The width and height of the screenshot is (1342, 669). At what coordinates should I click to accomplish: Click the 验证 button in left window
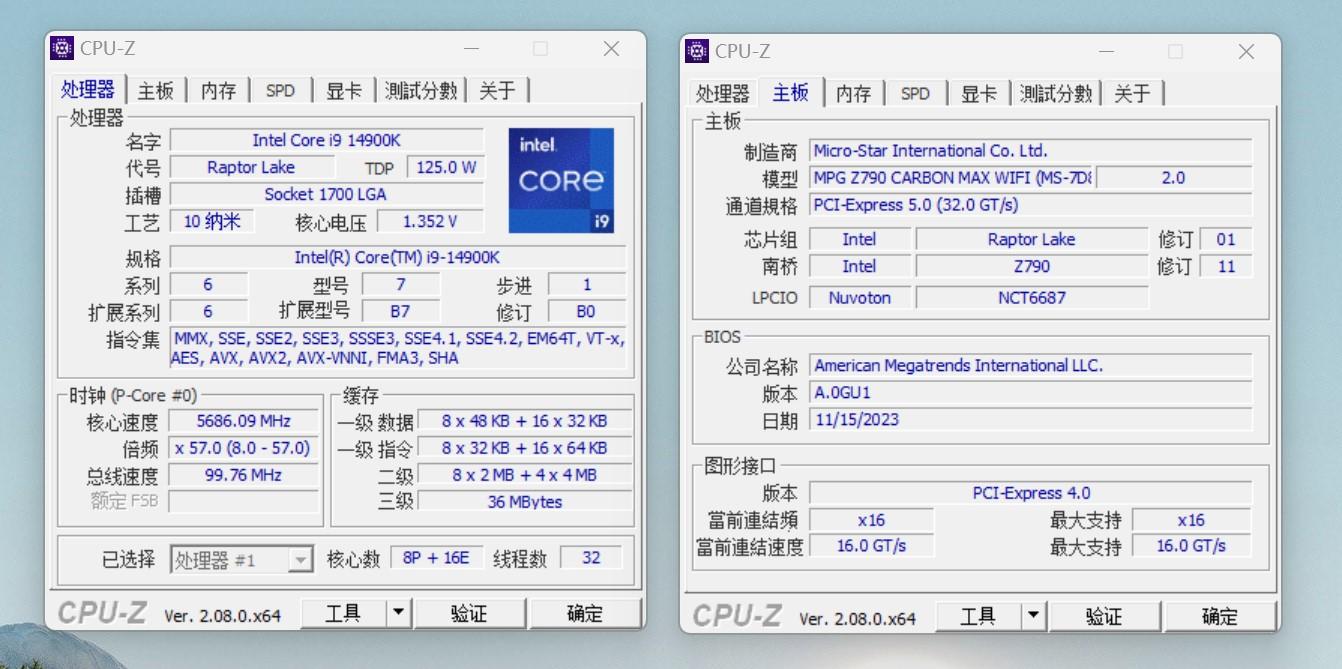[469, 613]
